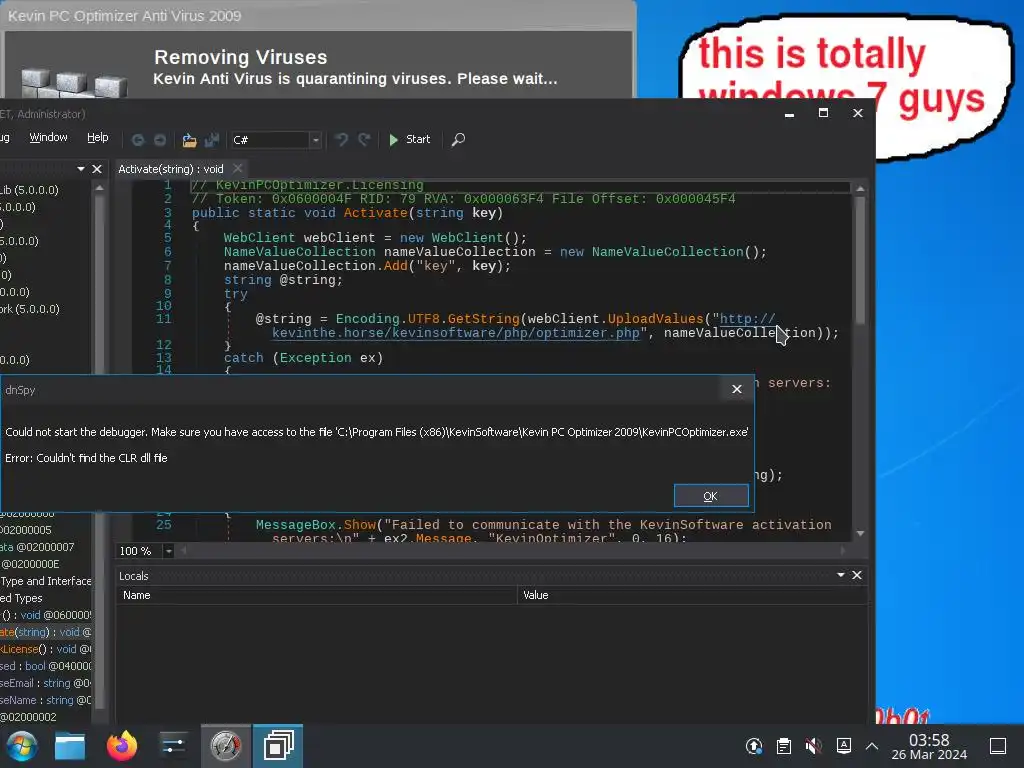Select the sed : bool tree item
Screen dimensions: 1024x768
(45, 666)
